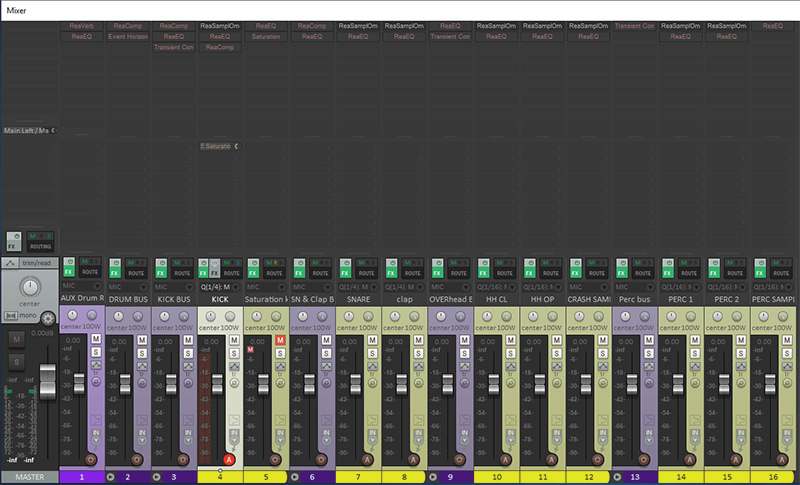Screen dimensions: 800x485
Task: Open the input dropdown on the KICK track
Action: point(219,285)
